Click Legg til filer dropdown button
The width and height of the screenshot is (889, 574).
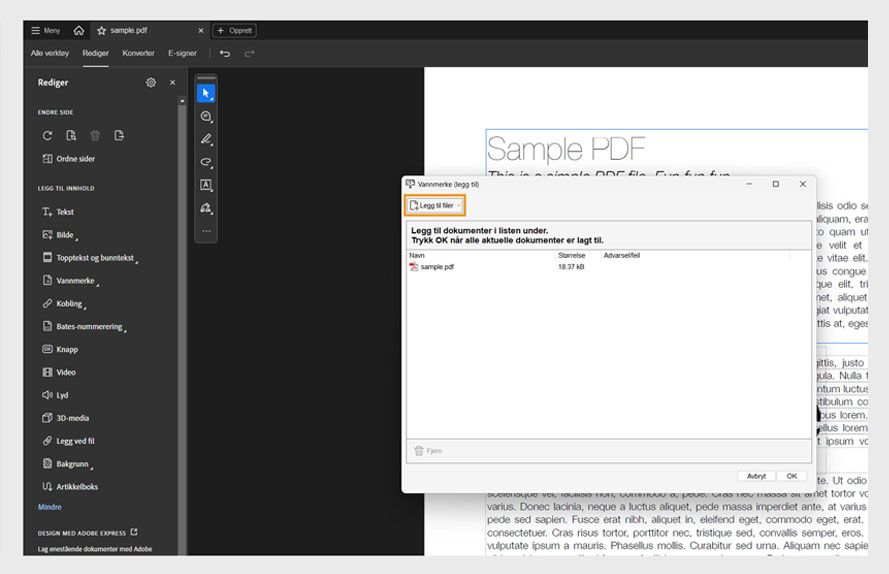click(x=435, y=205)
